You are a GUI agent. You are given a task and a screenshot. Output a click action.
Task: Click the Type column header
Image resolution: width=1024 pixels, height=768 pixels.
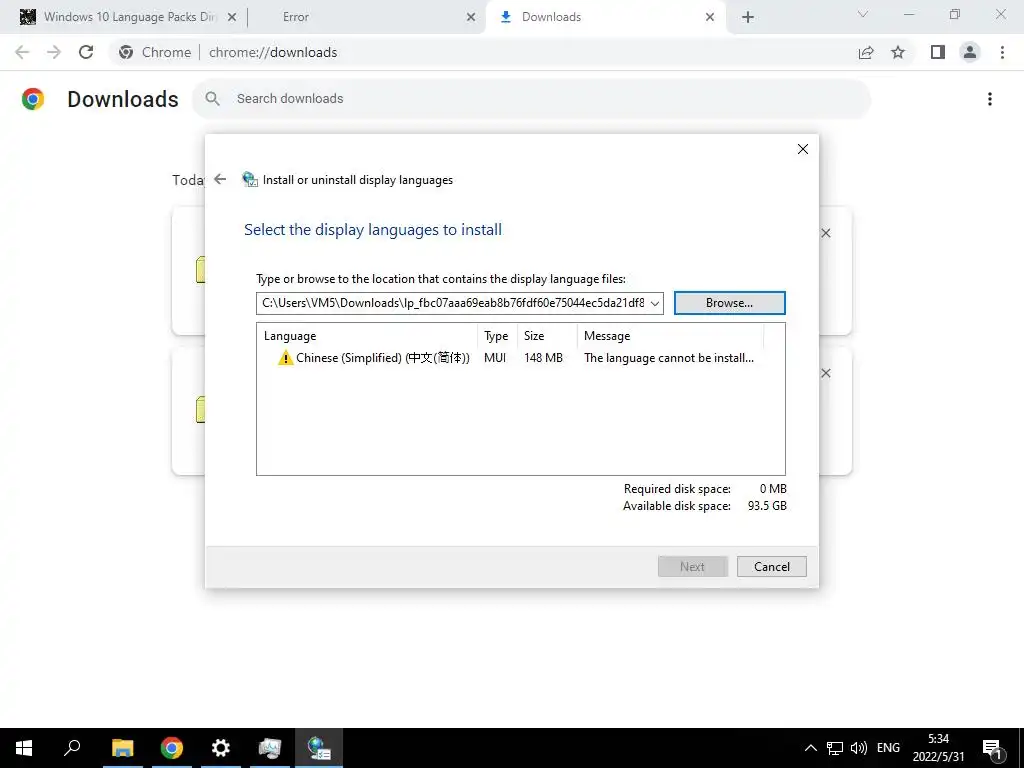tap(496, 336)
